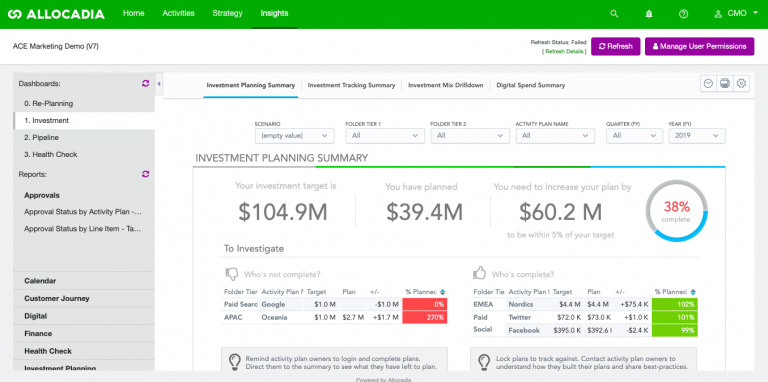Open the help question mark icon
Screen dimensions: 768x382
pos(684,14)
